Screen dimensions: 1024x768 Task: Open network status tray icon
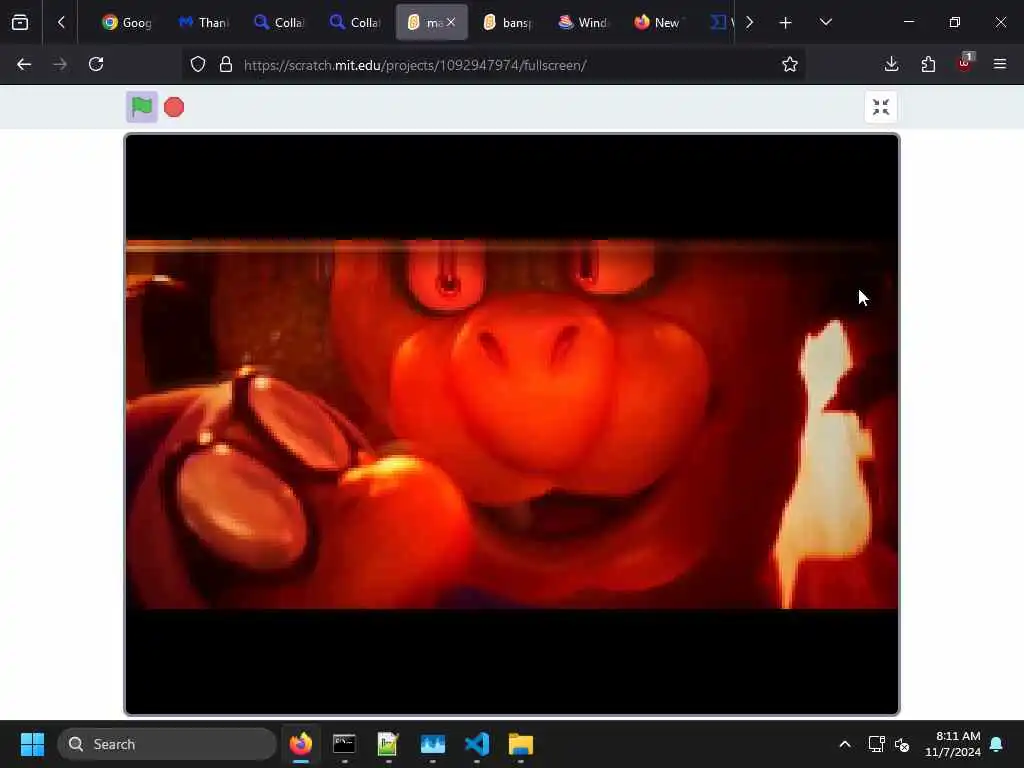[876, 744]
